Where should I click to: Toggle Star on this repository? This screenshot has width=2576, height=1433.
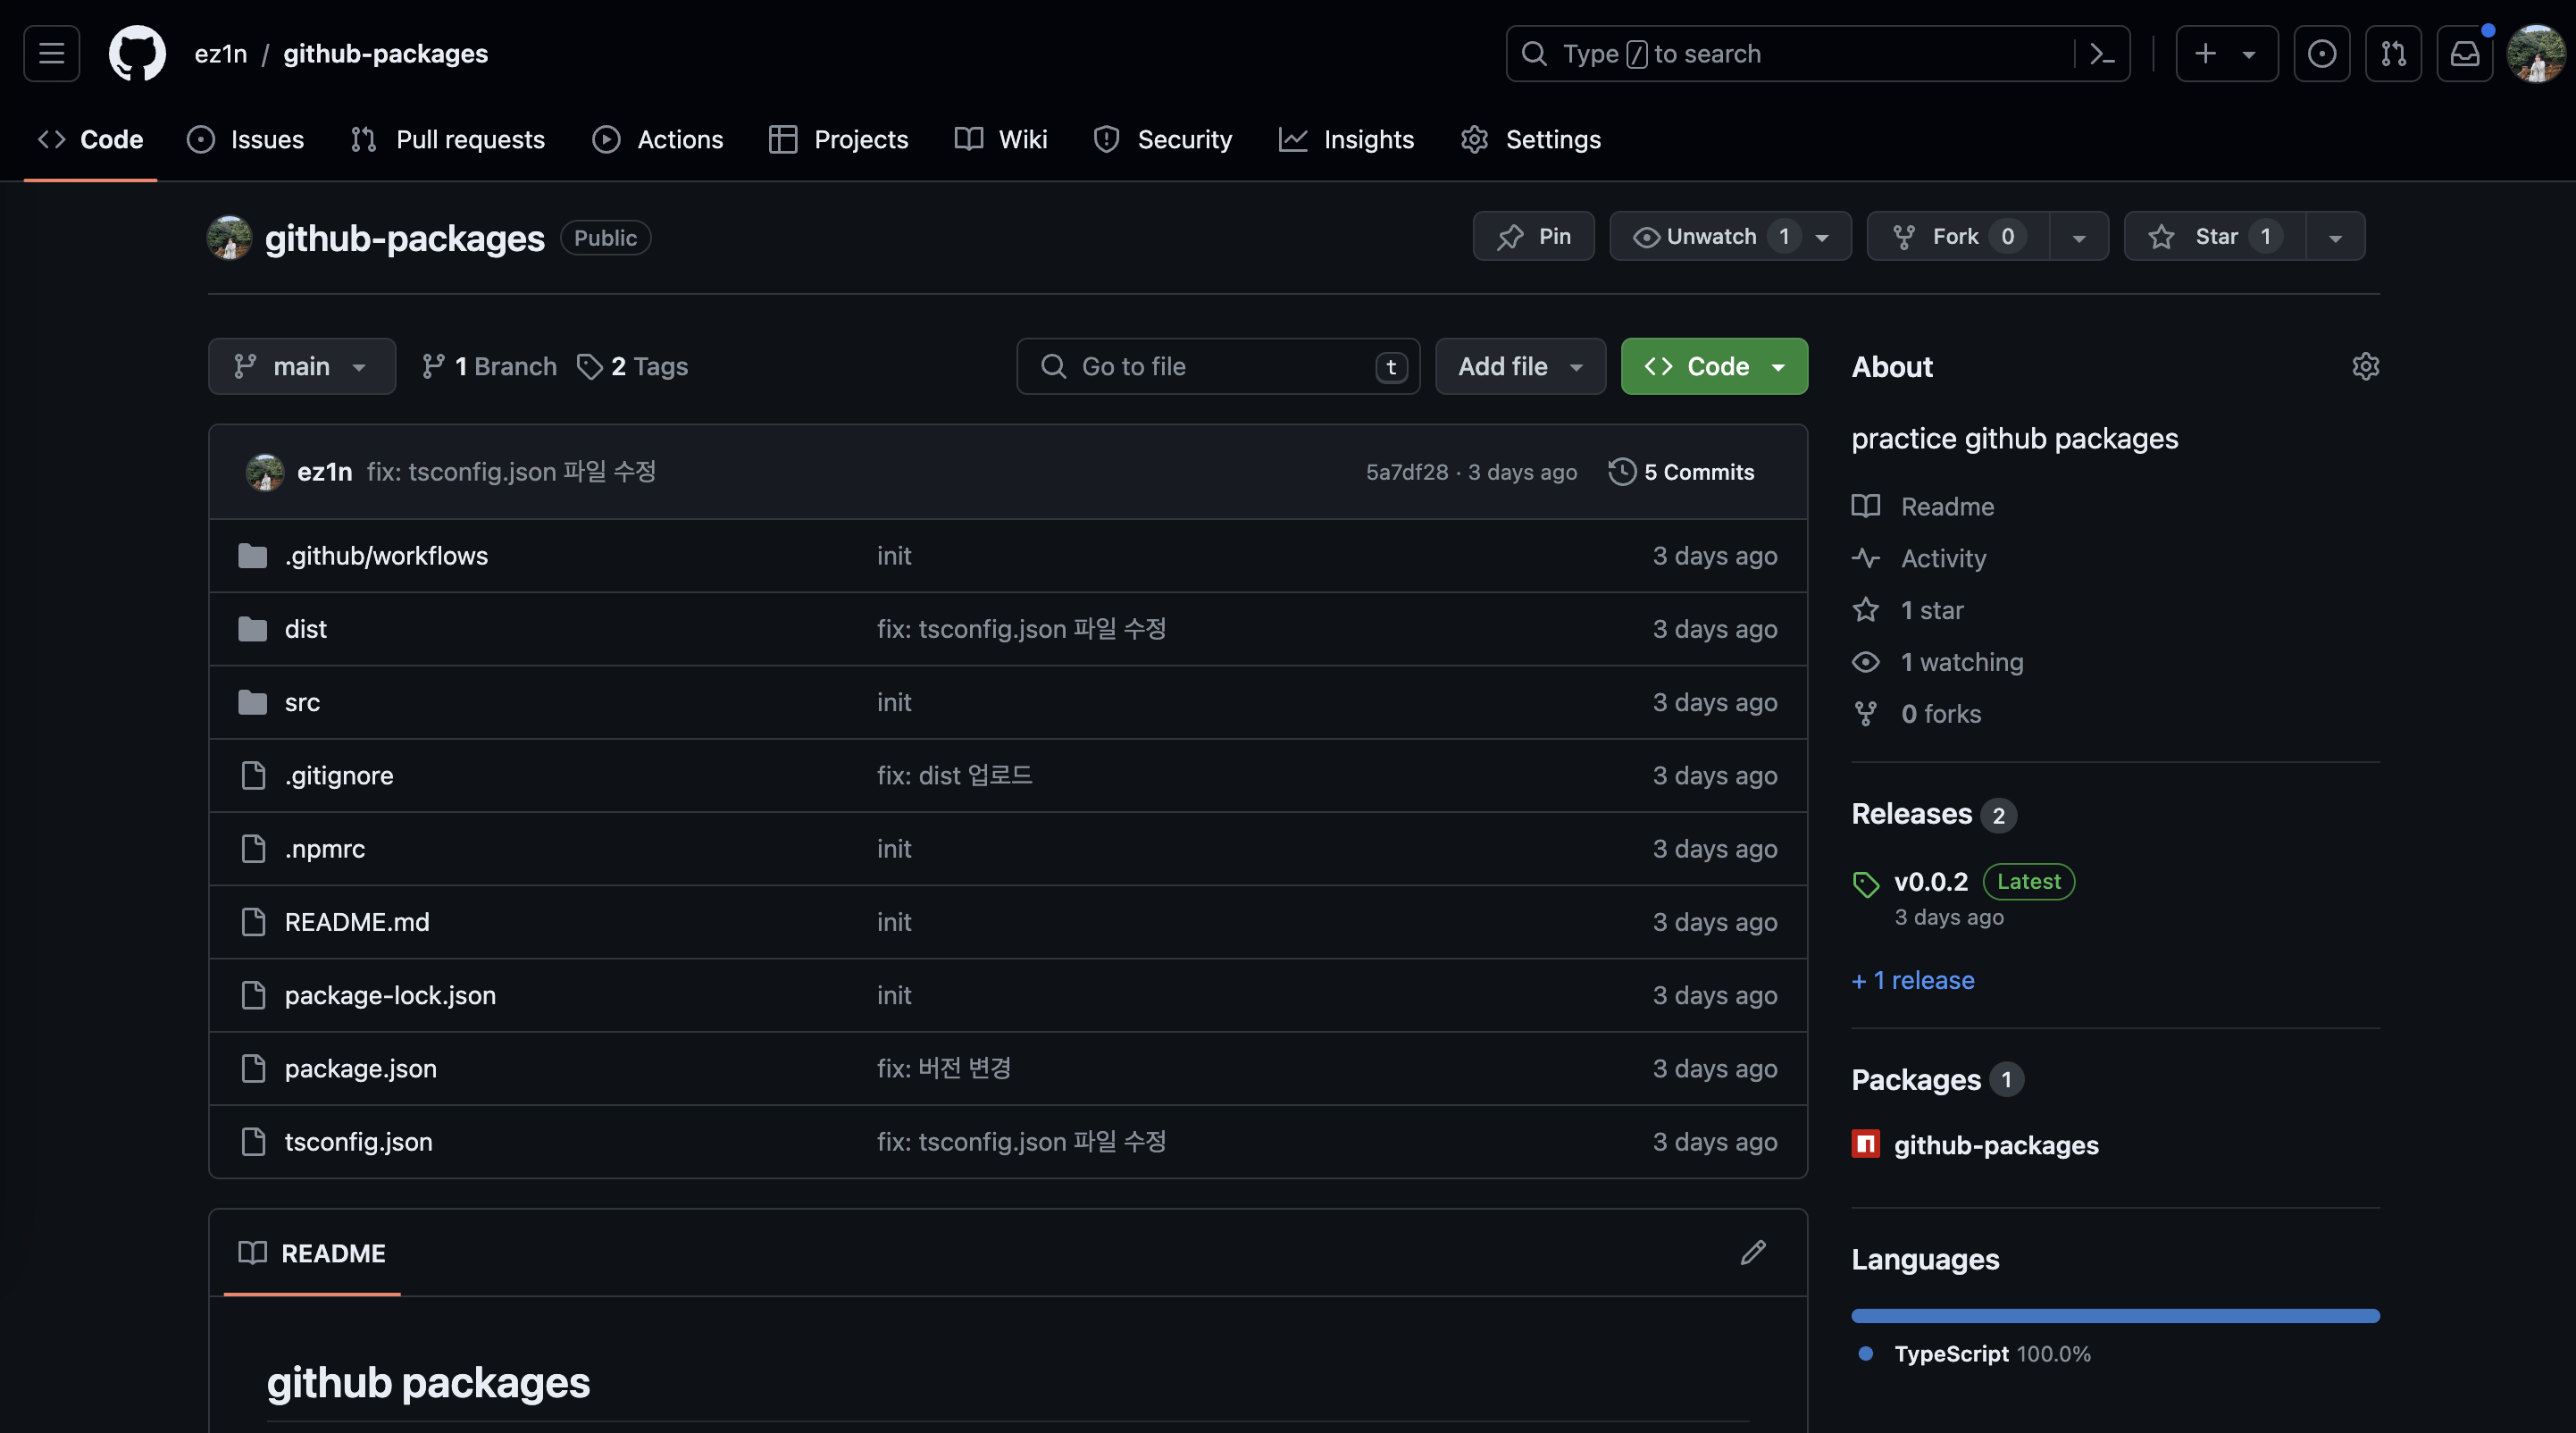click(2215, 236)
